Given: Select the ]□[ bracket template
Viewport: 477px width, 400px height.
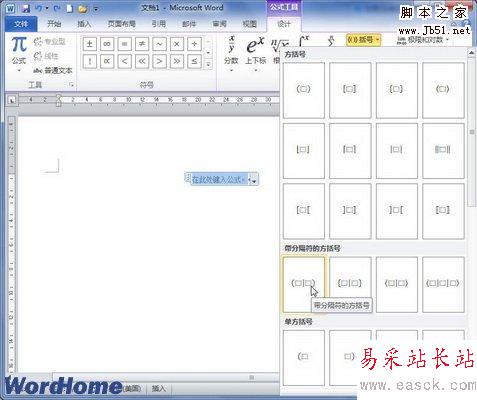Looking at the screenshot, I should point(396,211).
